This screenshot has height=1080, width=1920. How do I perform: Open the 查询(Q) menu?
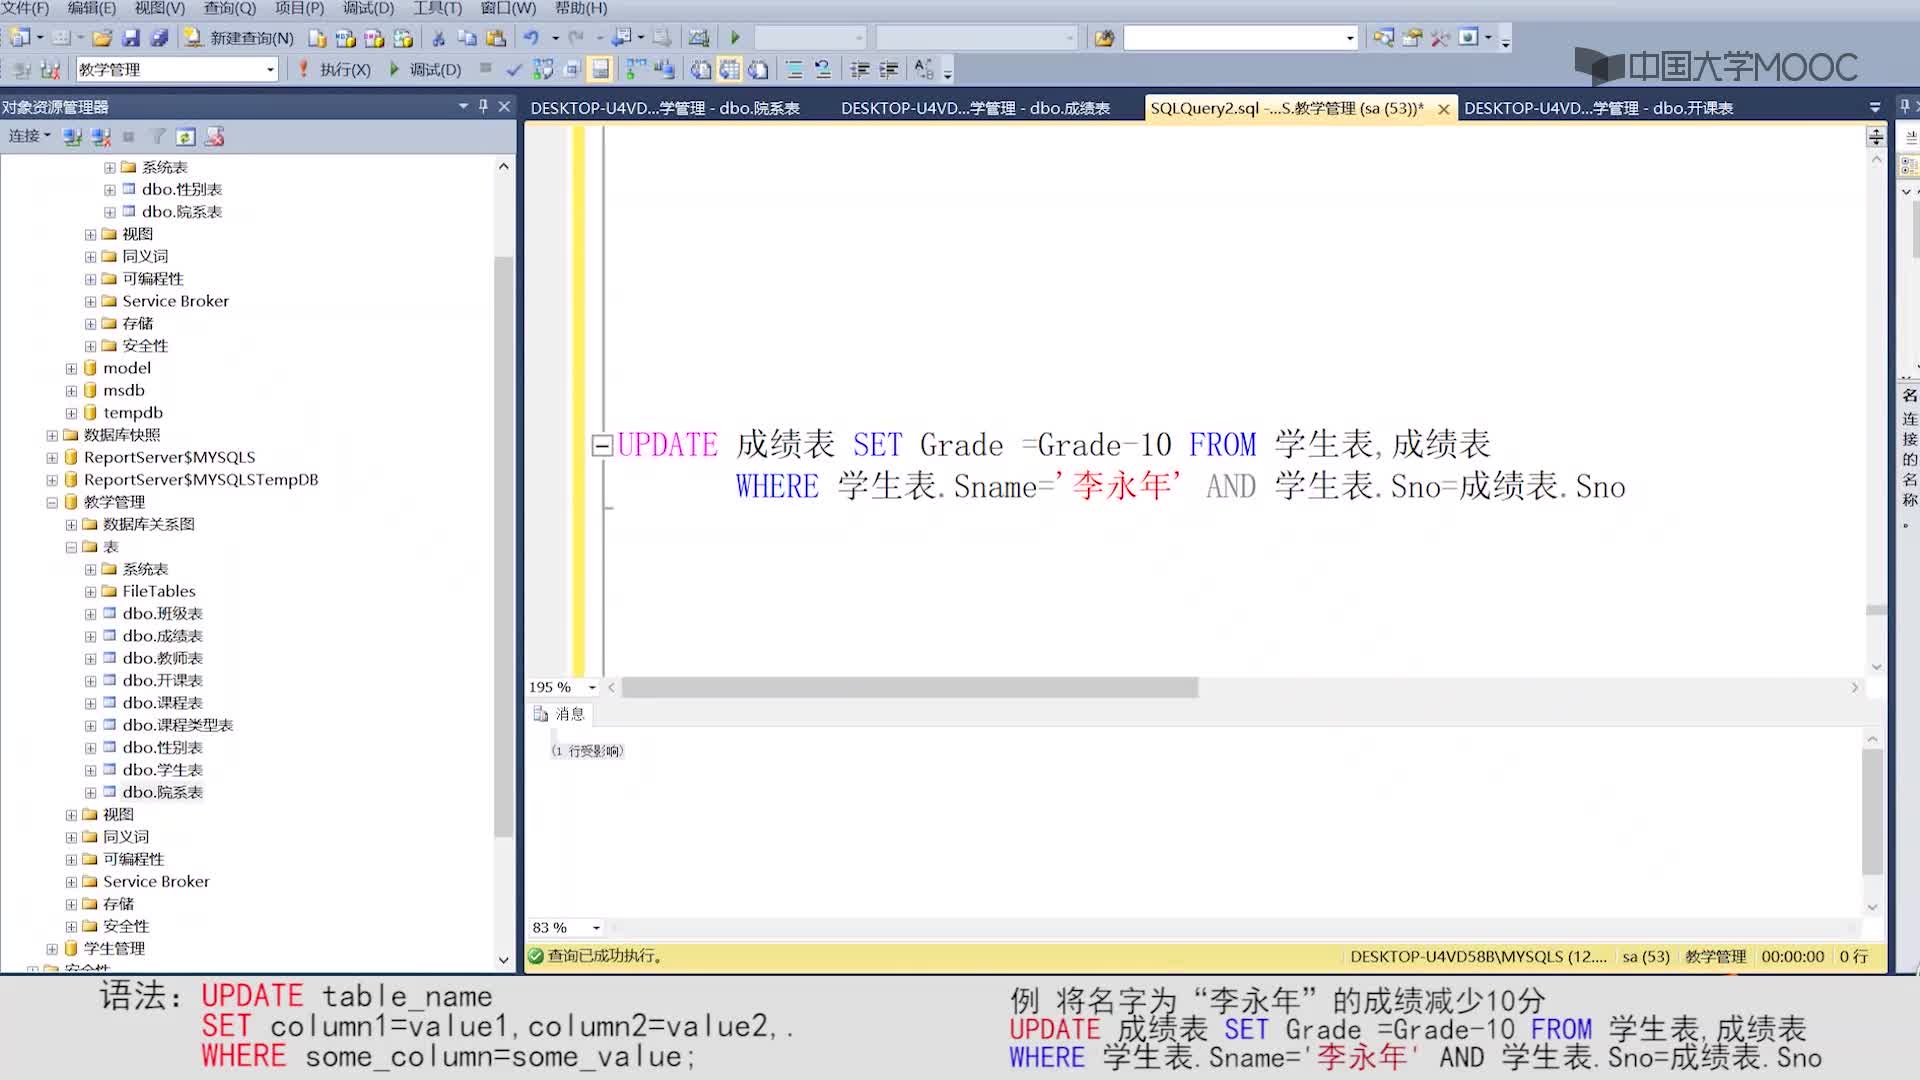pos(230,8)
